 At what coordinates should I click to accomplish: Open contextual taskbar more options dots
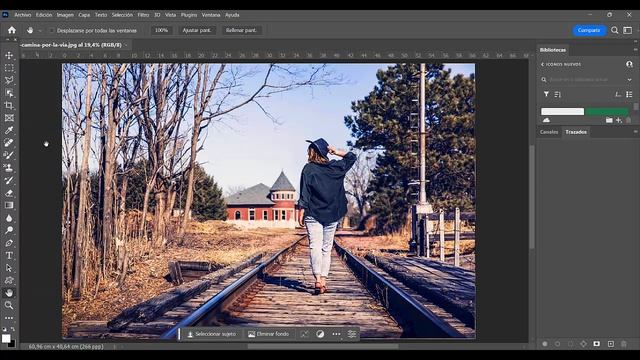(x=336, y=334)
